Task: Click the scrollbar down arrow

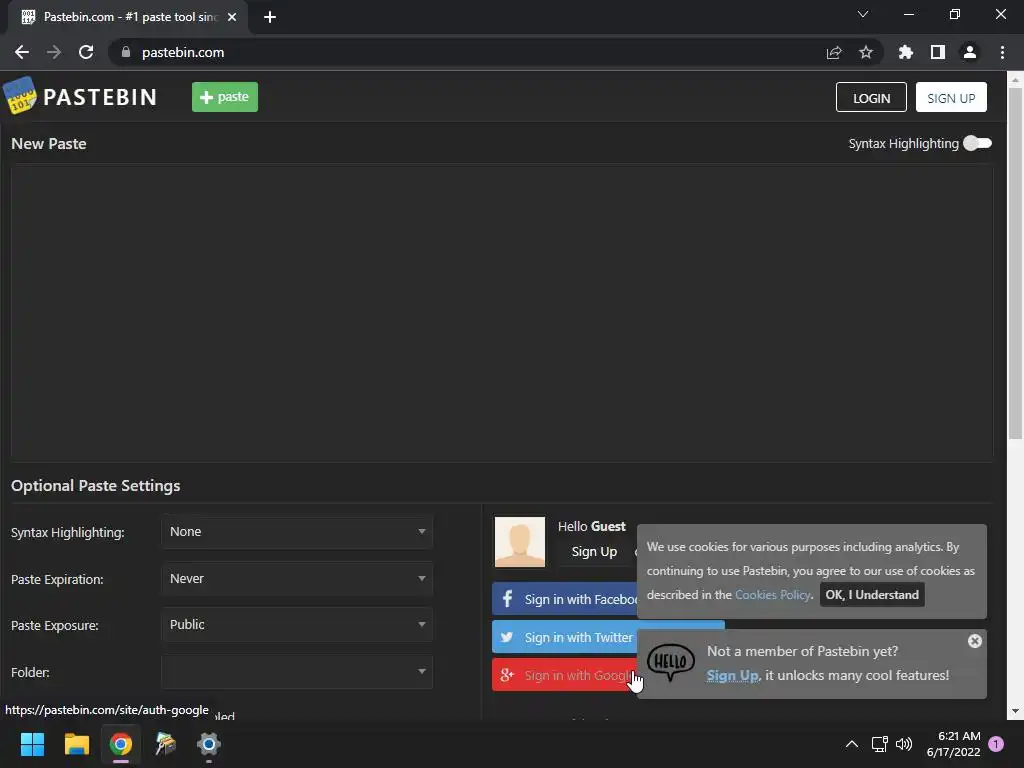Action: (1015, 711)
